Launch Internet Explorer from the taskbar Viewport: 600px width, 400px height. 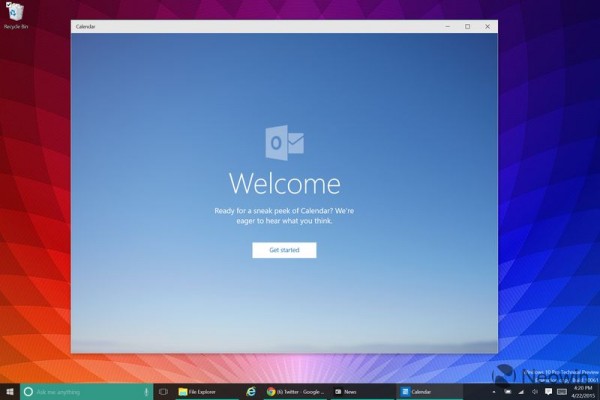click(x=251, y=392)
